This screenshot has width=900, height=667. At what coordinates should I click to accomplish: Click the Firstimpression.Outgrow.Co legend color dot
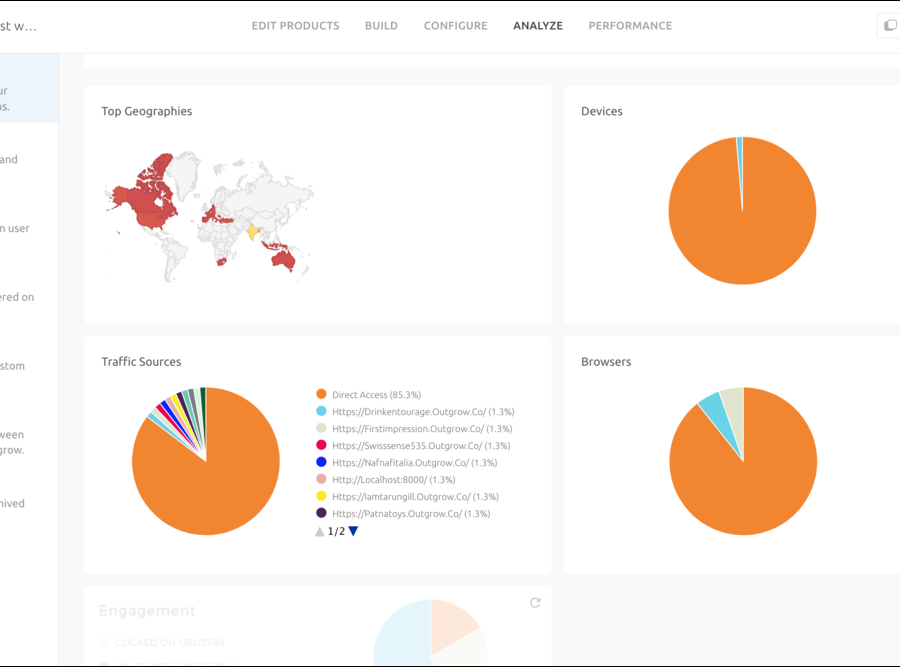tap(321, 429)
